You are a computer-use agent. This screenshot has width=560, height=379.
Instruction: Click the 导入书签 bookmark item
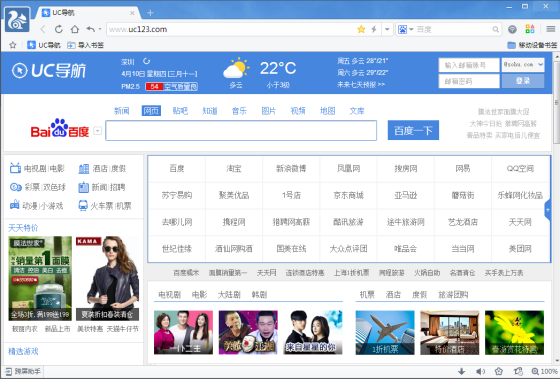pos(85,45)
